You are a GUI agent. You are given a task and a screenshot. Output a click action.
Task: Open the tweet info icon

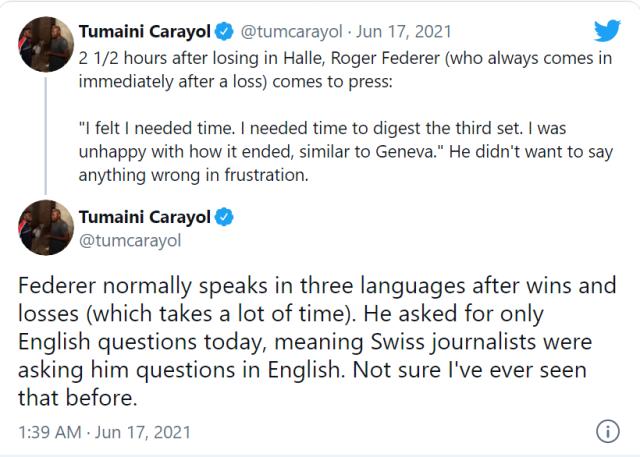pos(607,432)
